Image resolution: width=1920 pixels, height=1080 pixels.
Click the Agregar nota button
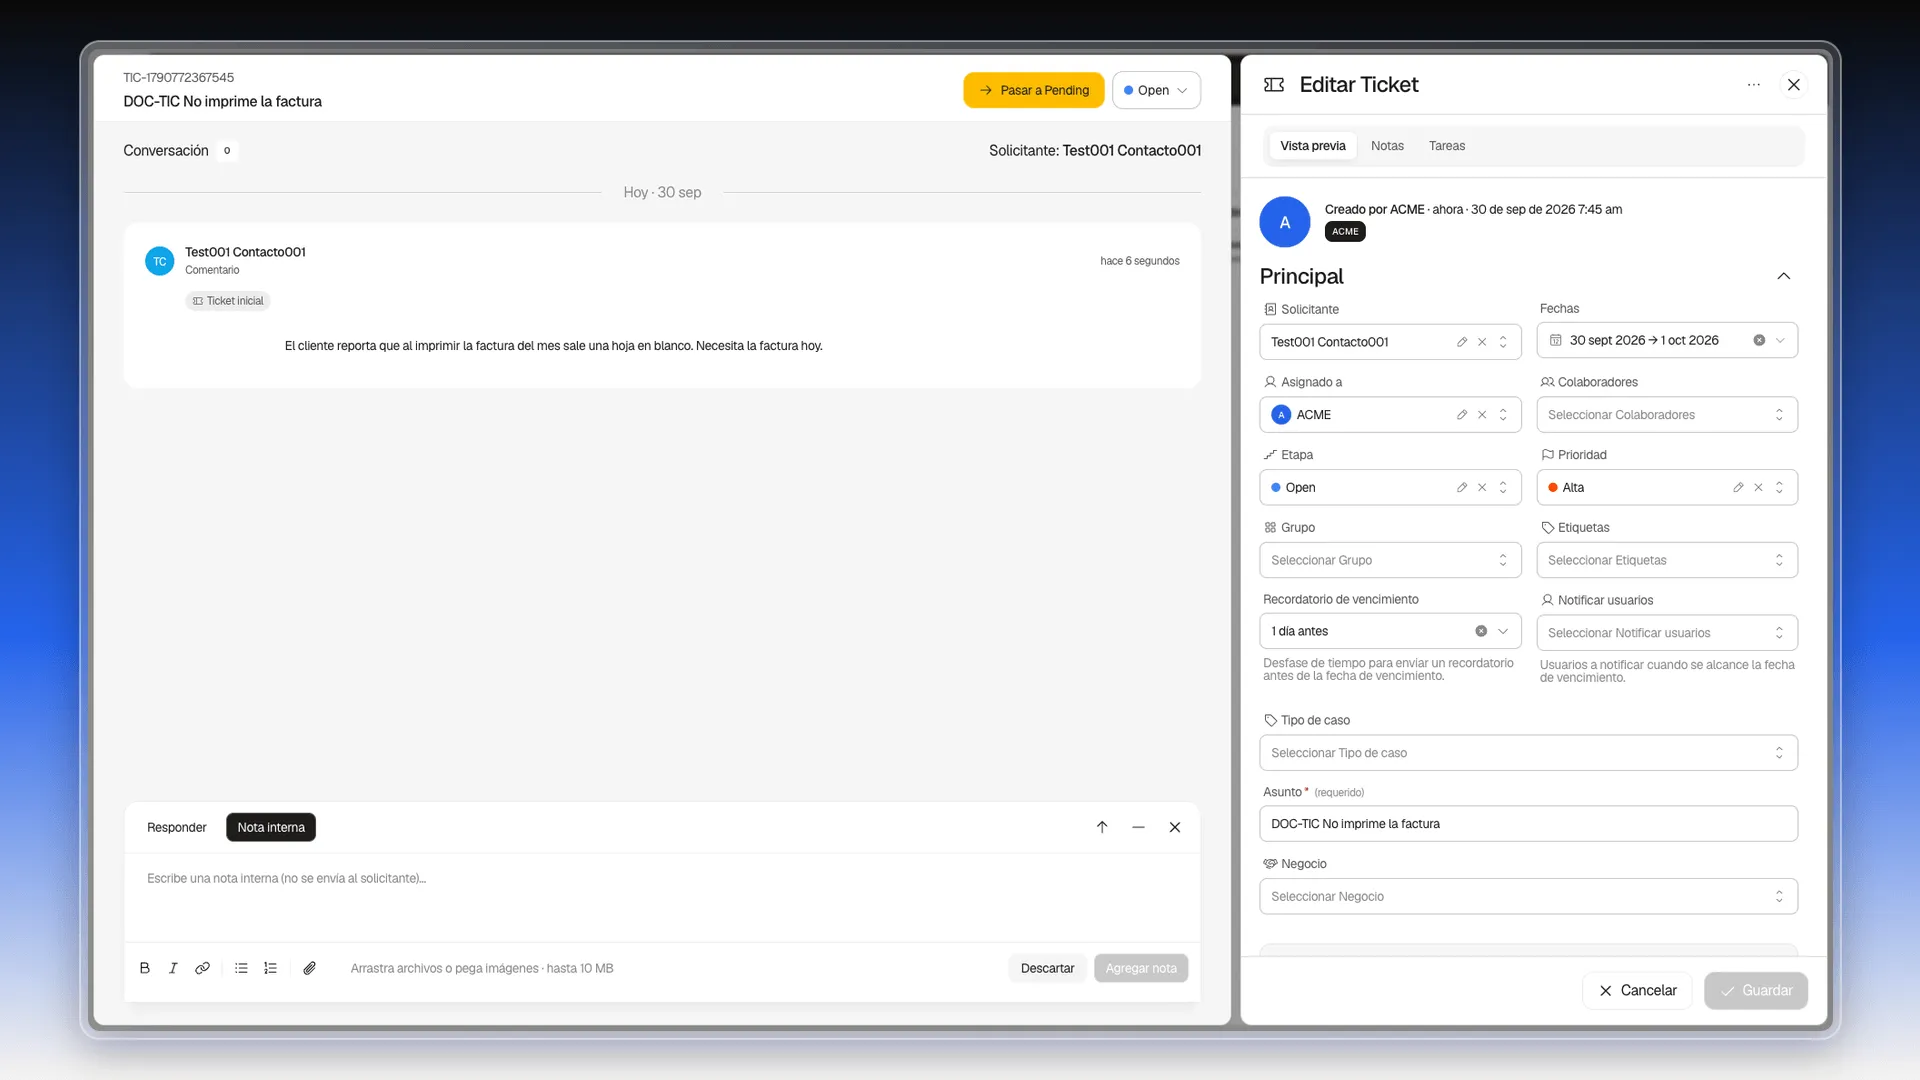point(1141,968)
